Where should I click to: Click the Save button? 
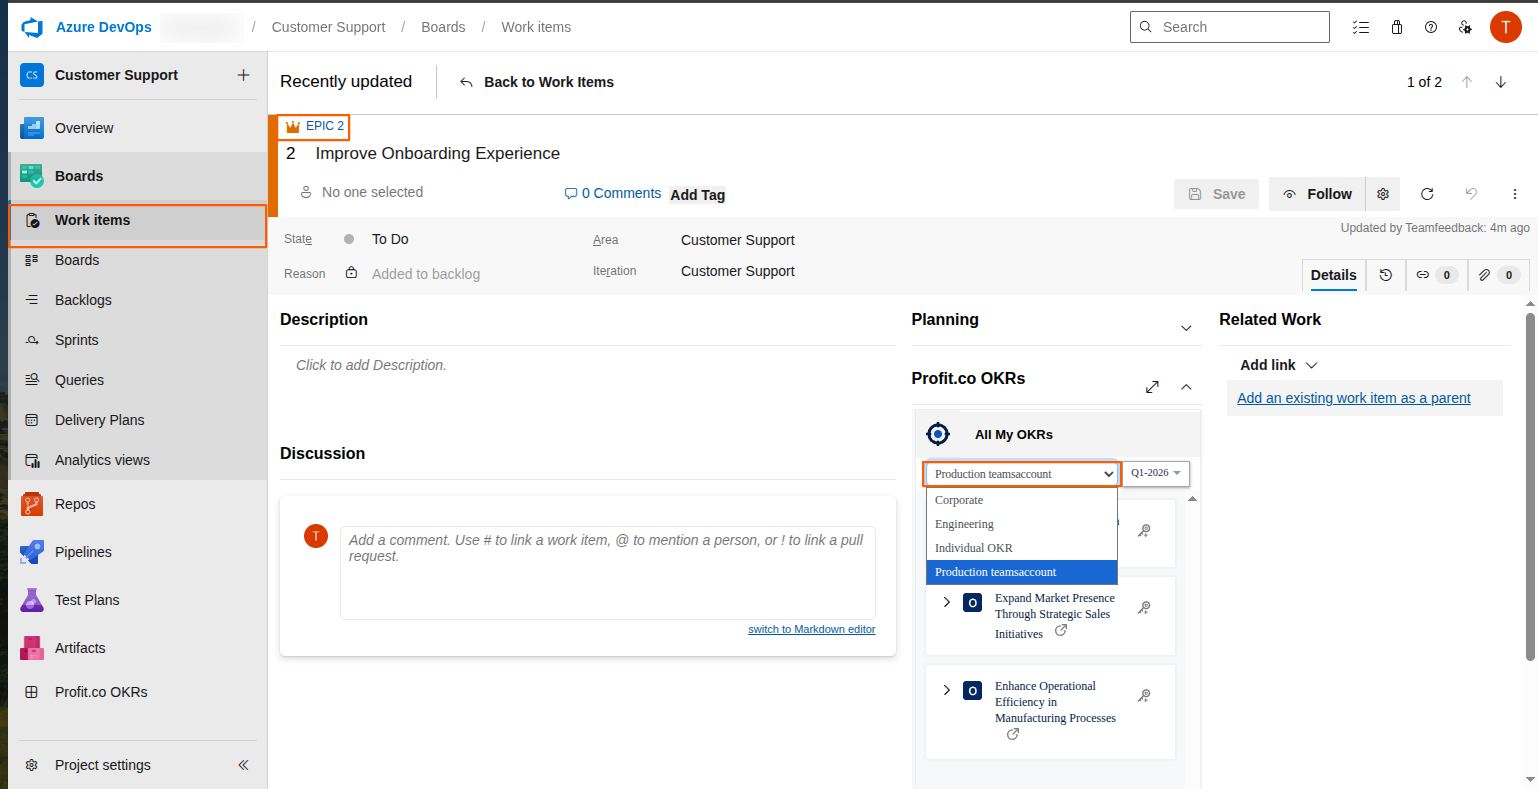[x=1216, y=194]
